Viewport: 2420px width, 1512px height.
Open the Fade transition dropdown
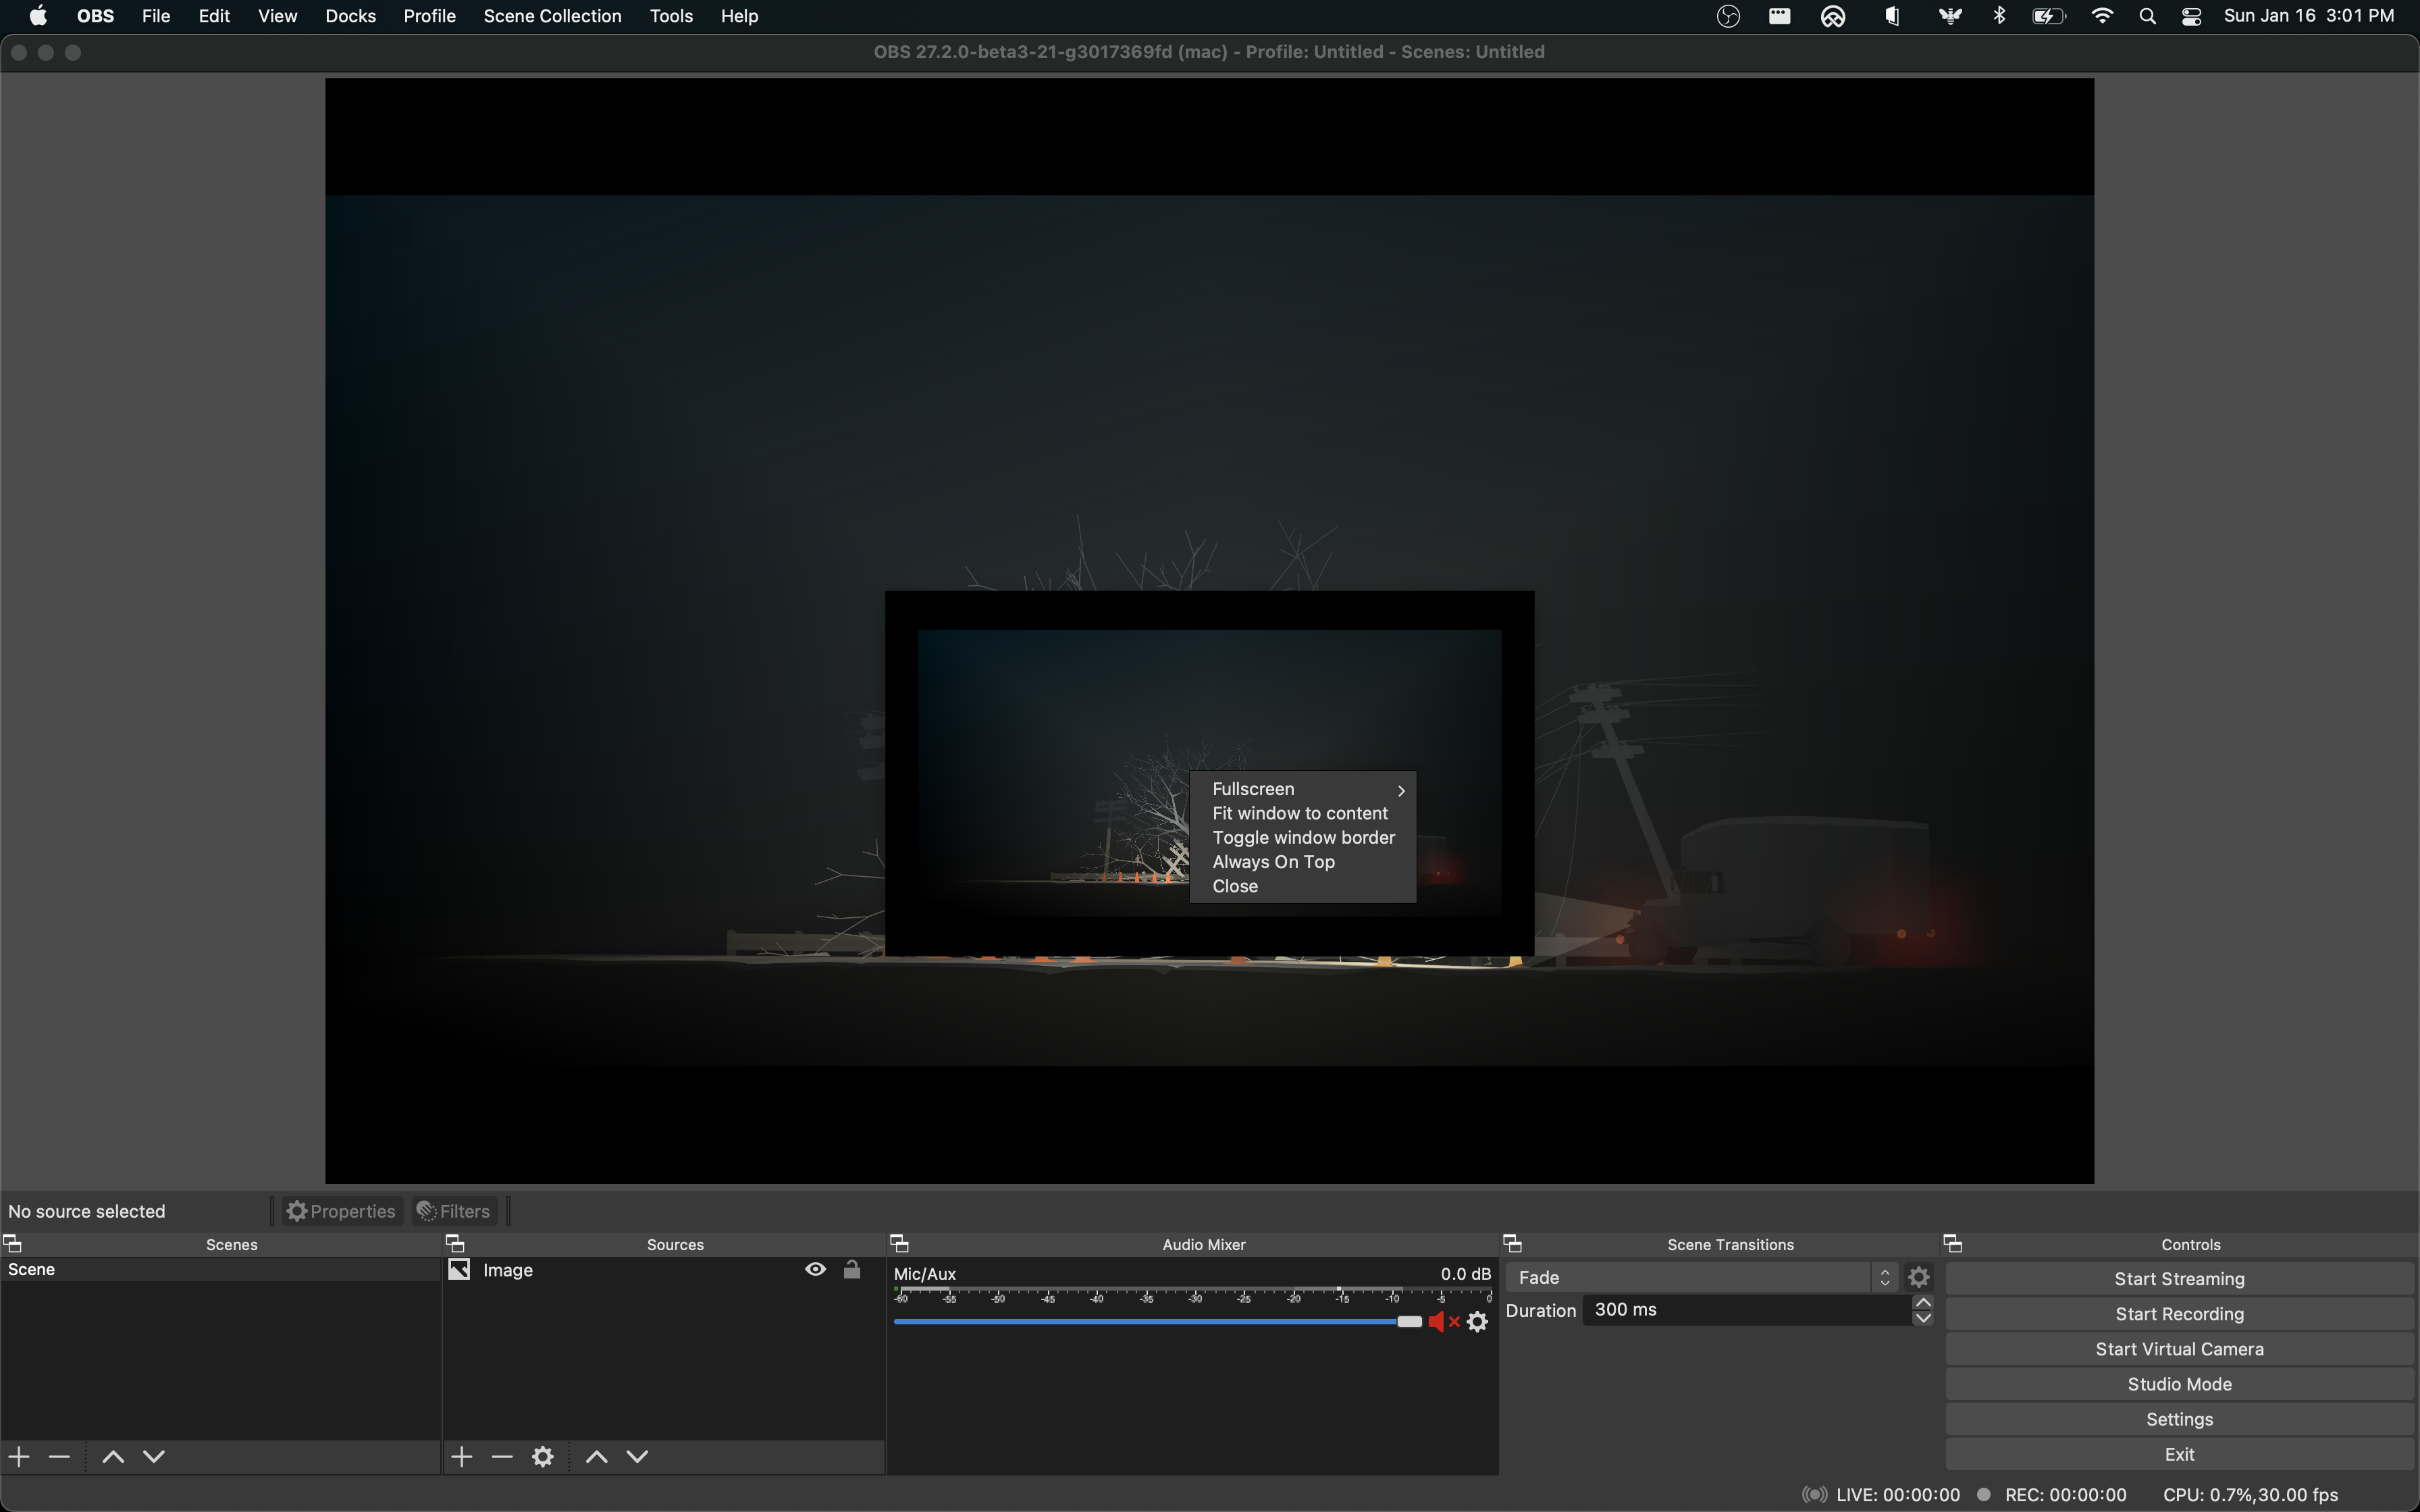[1700, 1277]
